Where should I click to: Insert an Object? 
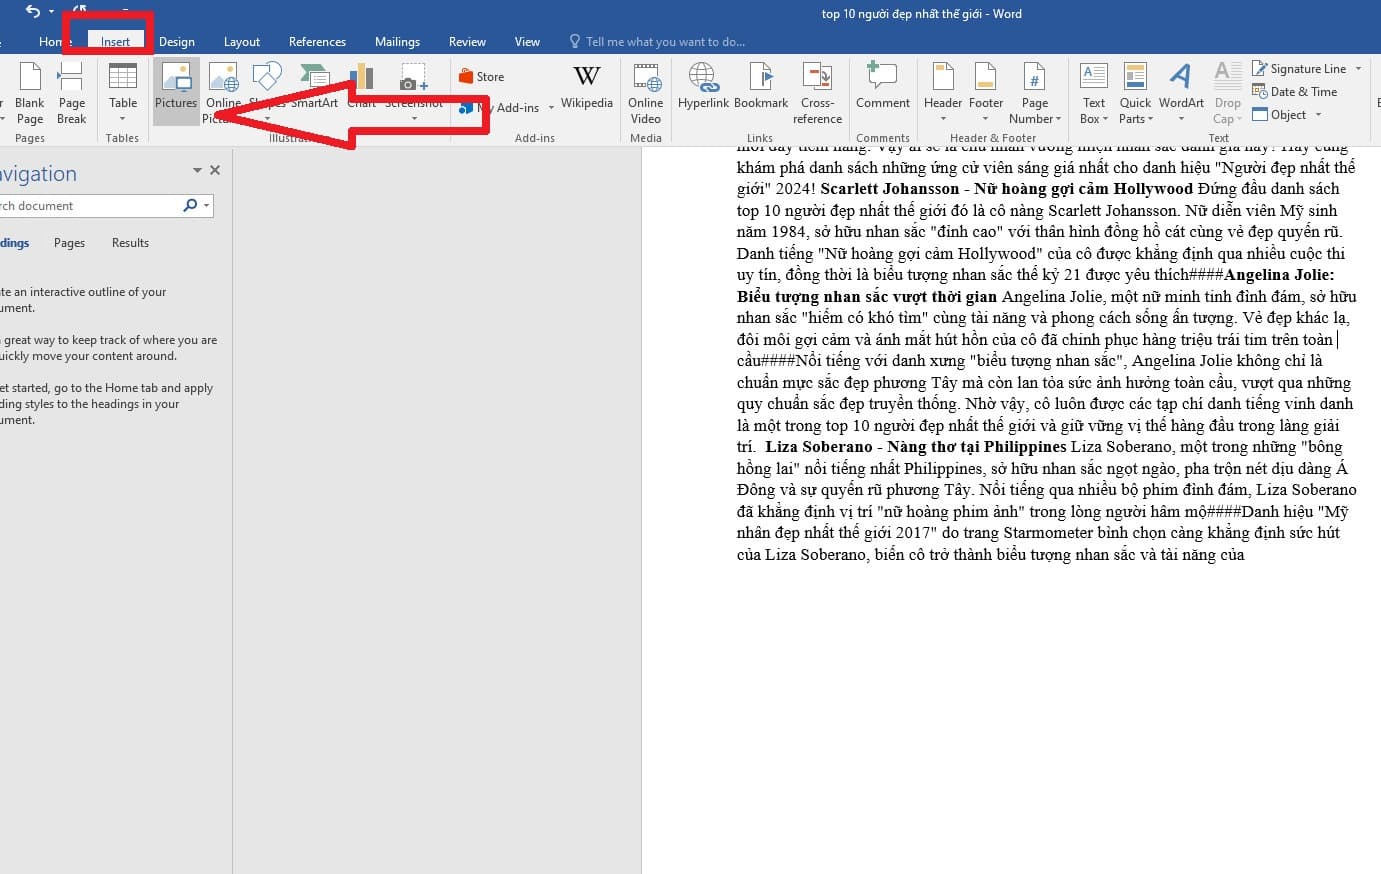pos(1279,115)
